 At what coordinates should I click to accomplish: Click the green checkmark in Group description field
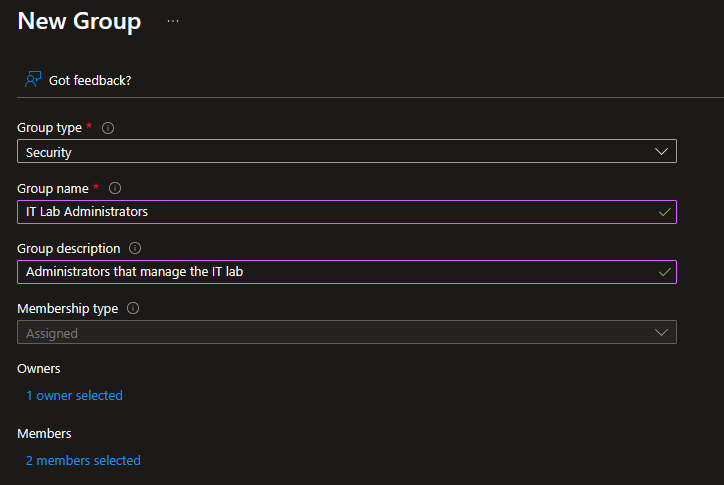click(664, 272)
